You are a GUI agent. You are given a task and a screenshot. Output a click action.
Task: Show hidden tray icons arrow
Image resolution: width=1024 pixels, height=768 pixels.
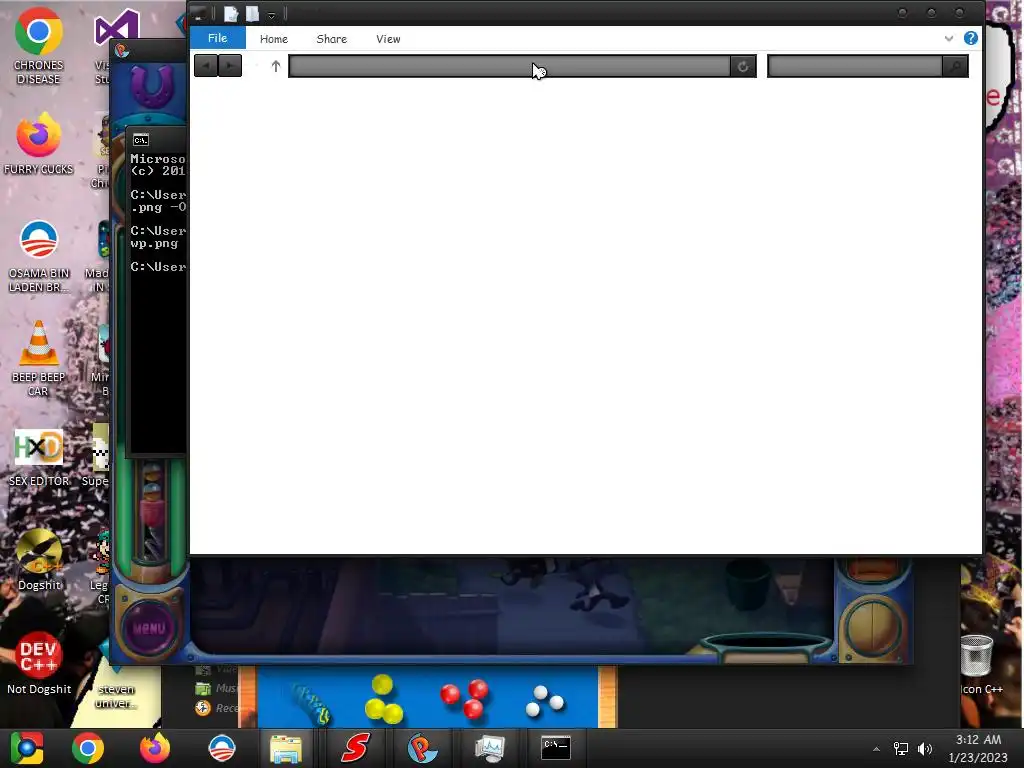coord(876,749)
